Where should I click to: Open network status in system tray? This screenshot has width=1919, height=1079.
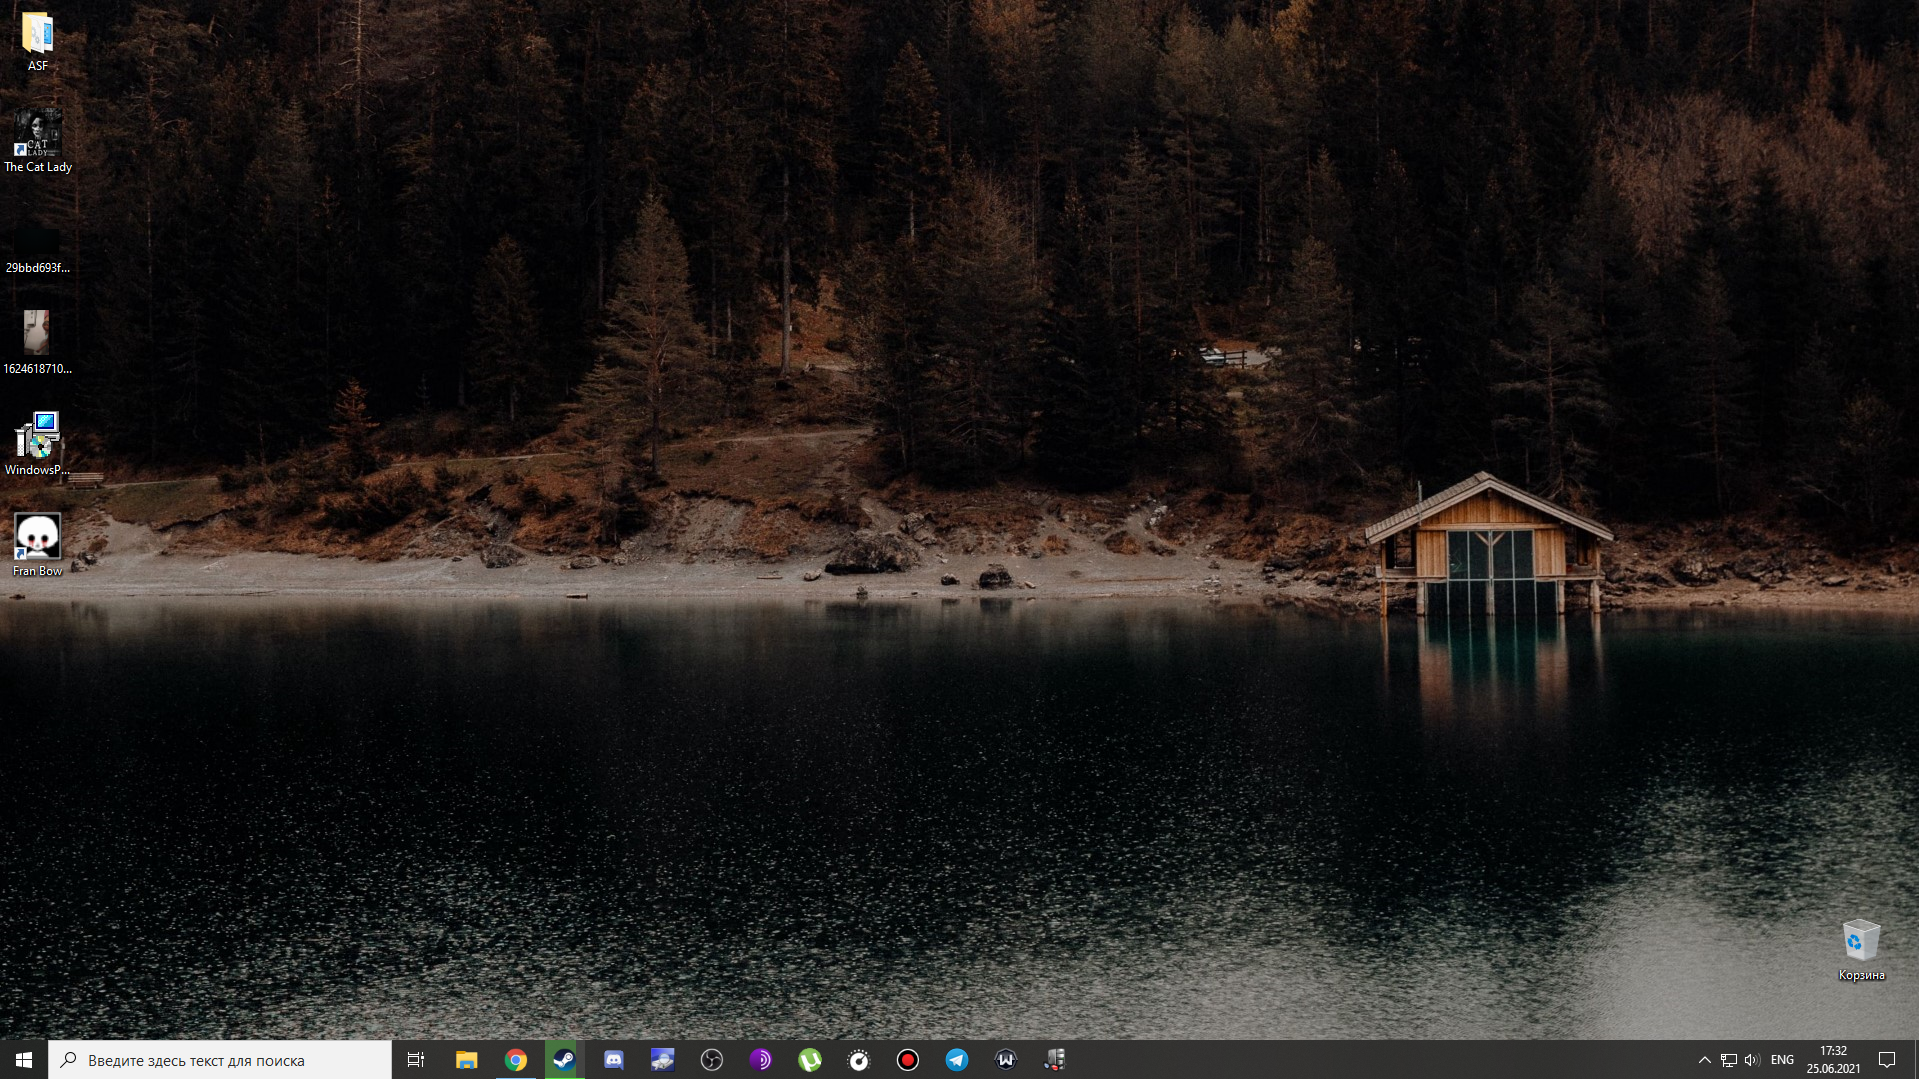[x=1728, y=1060]
